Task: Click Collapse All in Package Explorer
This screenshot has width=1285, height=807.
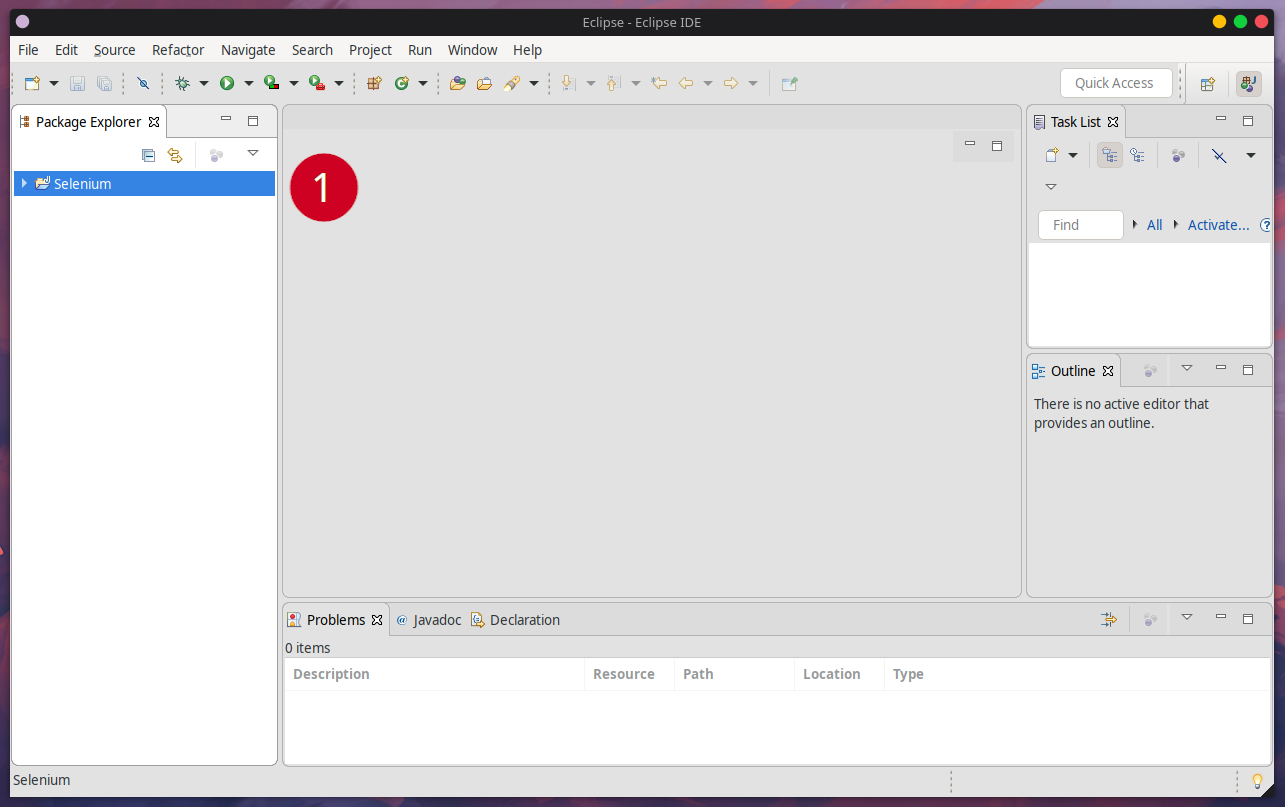Action: point(148,155)
